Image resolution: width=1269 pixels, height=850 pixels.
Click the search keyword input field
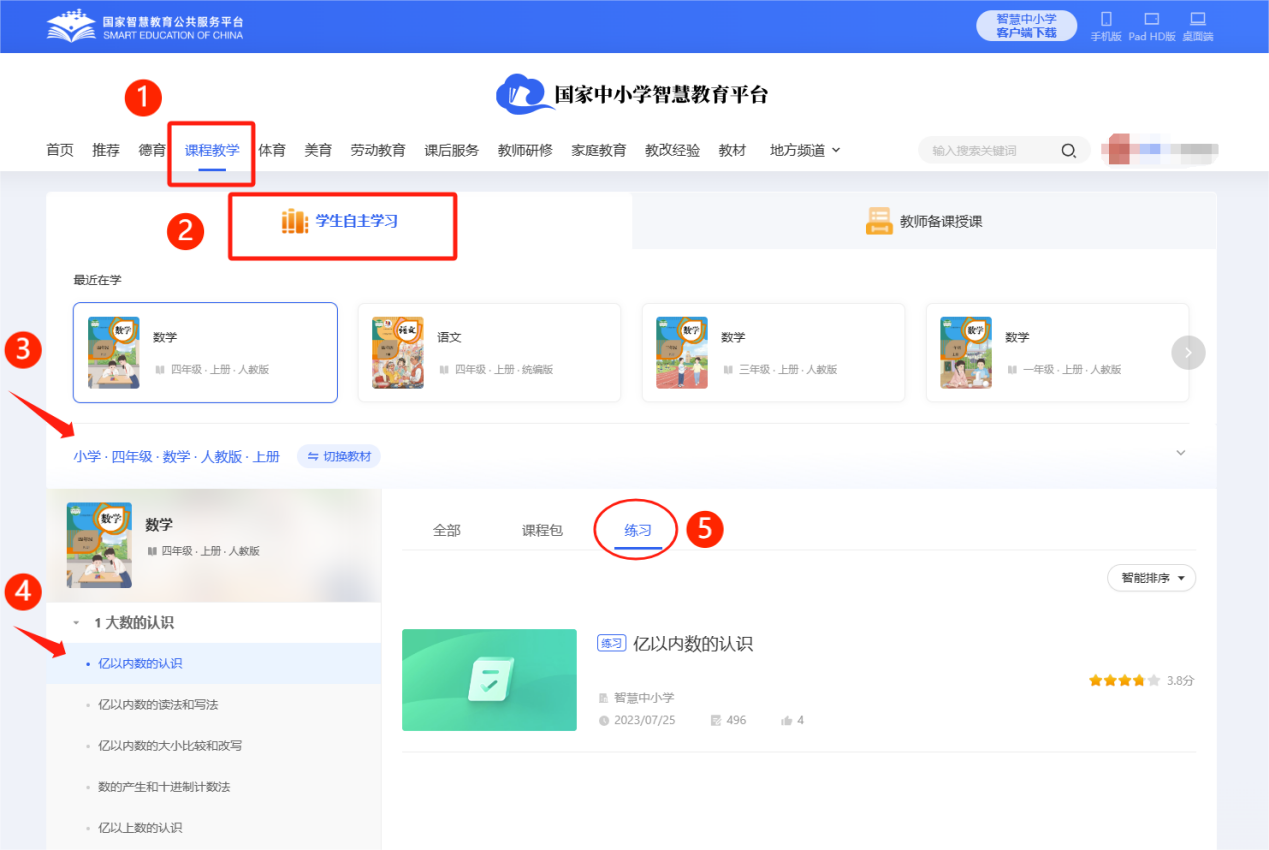tap(990, 150)
